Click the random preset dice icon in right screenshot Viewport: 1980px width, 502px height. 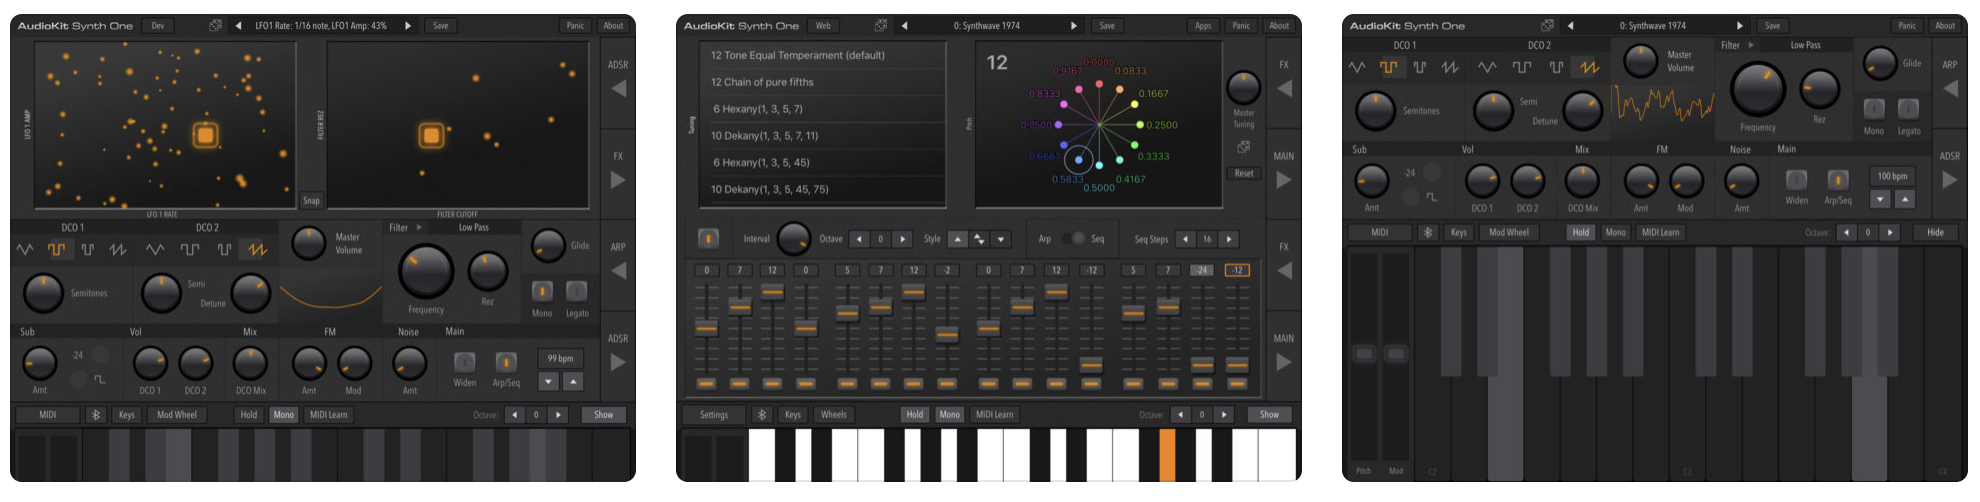[x=1547, y=25]
